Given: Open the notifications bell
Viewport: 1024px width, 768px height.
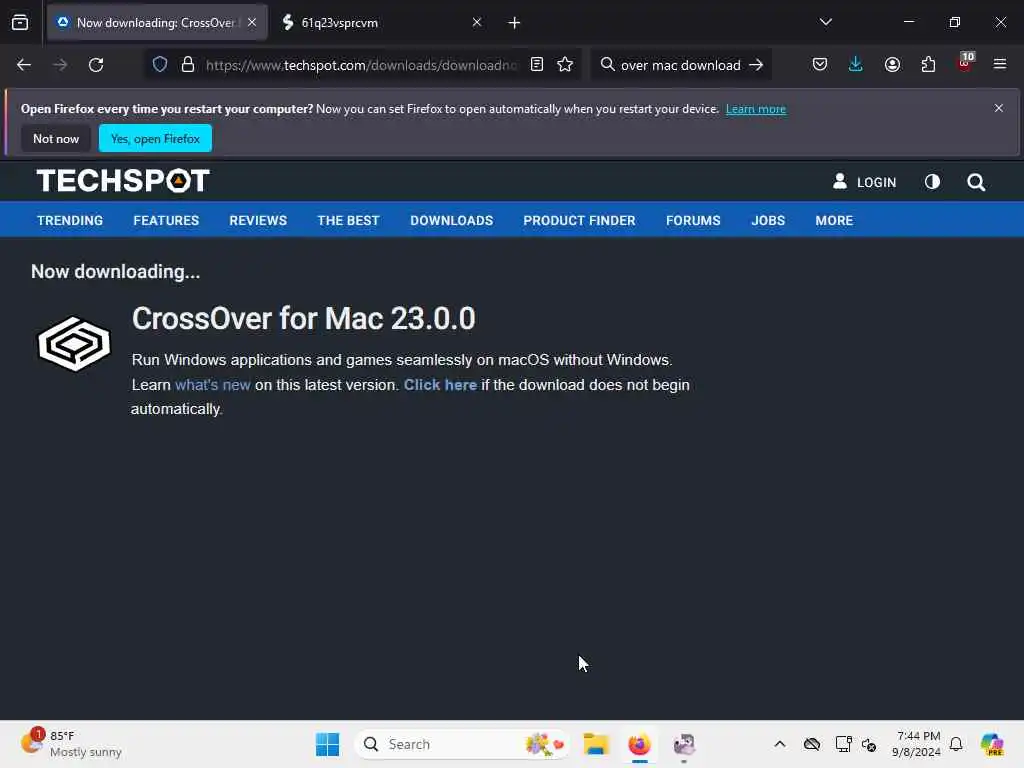Looking at the screenshot, I should [x=956, y=744].
